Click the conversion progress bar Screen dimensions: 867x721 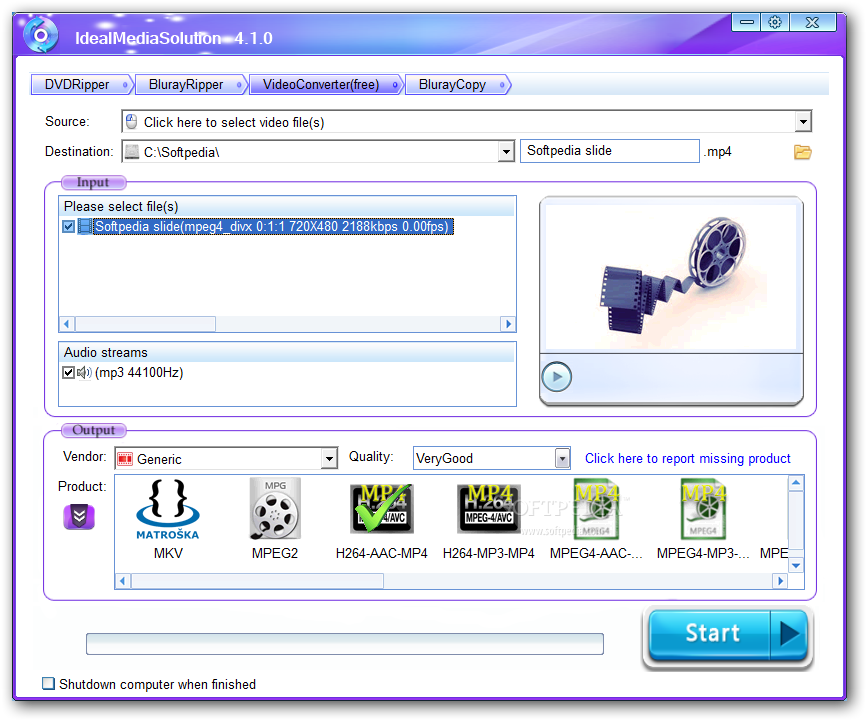click(344, 644)
